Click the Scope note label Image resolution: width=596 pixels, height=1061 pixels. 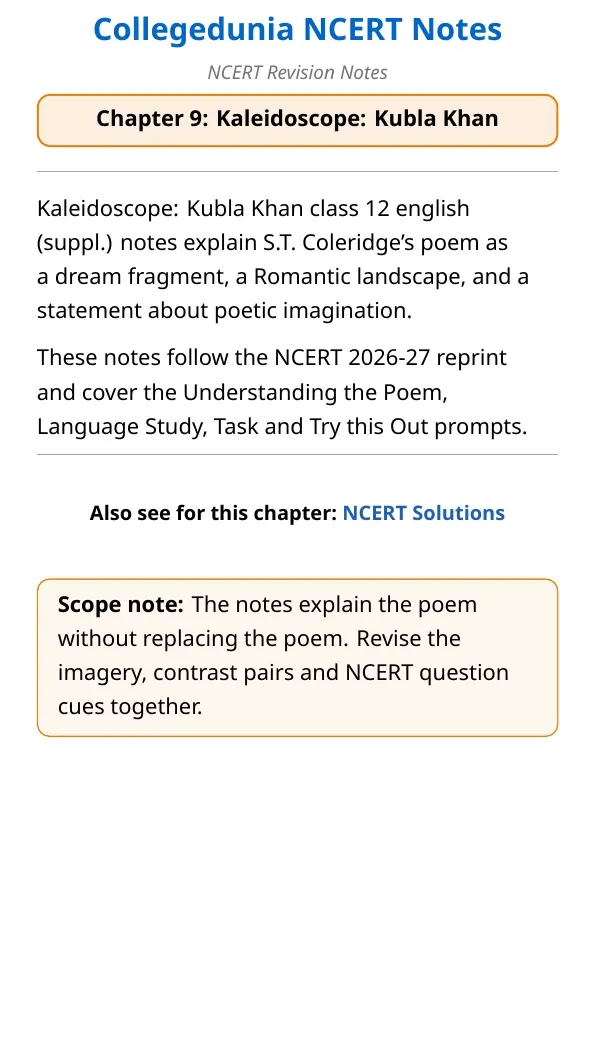120,604
